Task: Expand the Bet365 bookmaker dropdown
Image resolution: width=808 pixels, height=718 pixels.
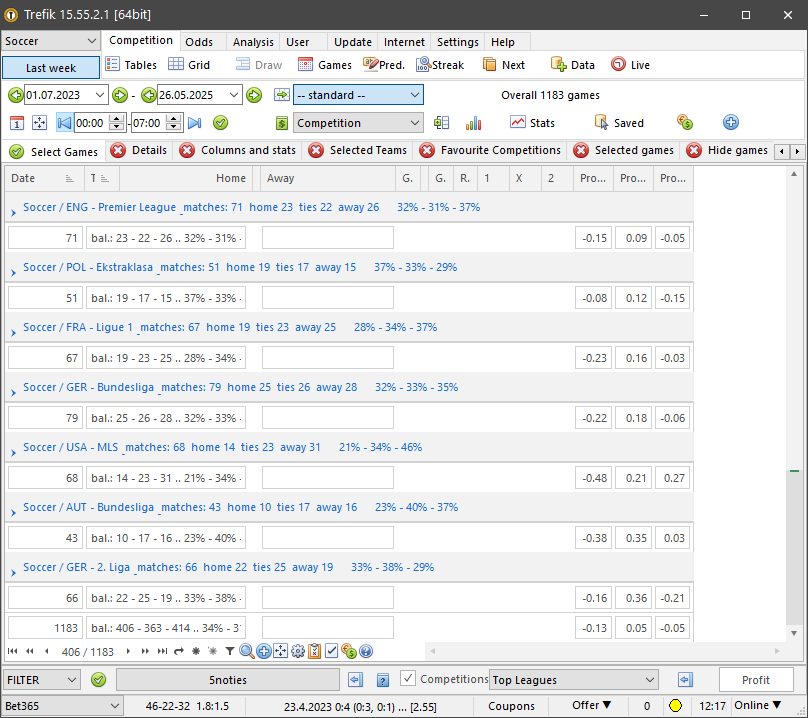Action: 66,706
